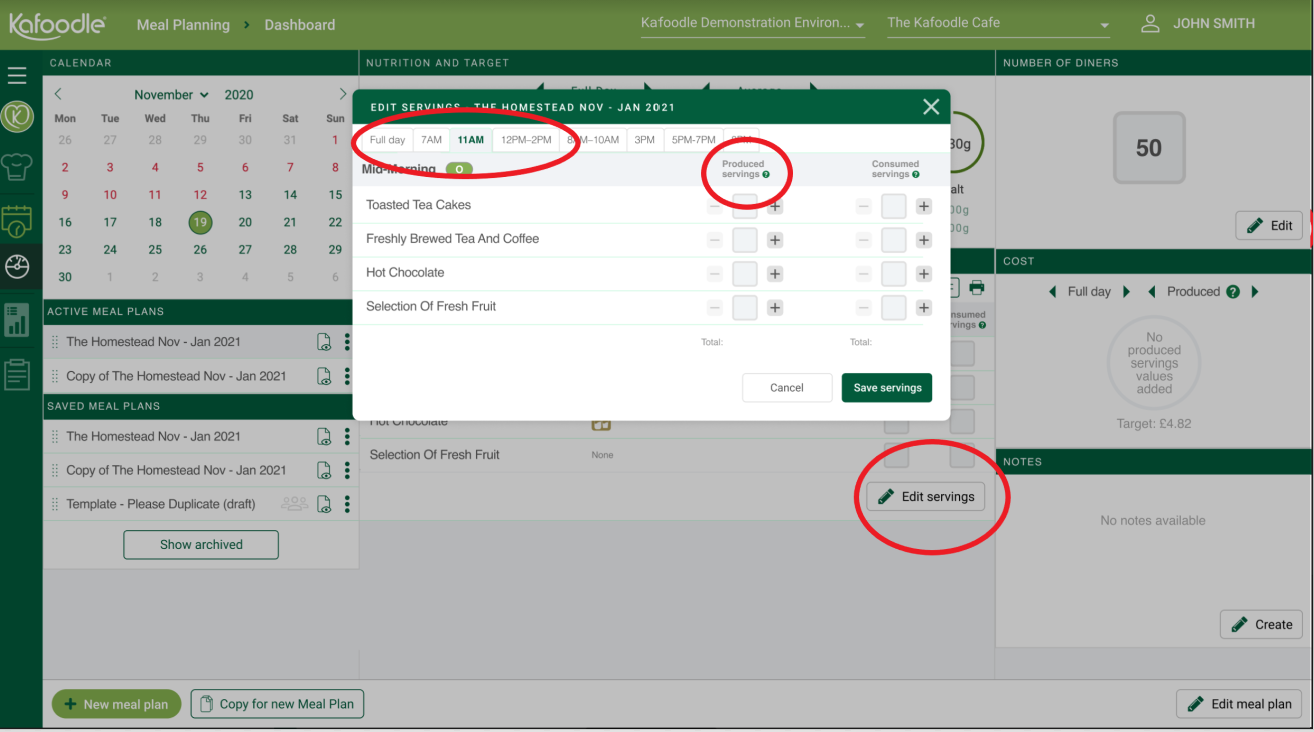
Task: Click produced servings field for Hot Chocolate
Action: pos(745,274)
